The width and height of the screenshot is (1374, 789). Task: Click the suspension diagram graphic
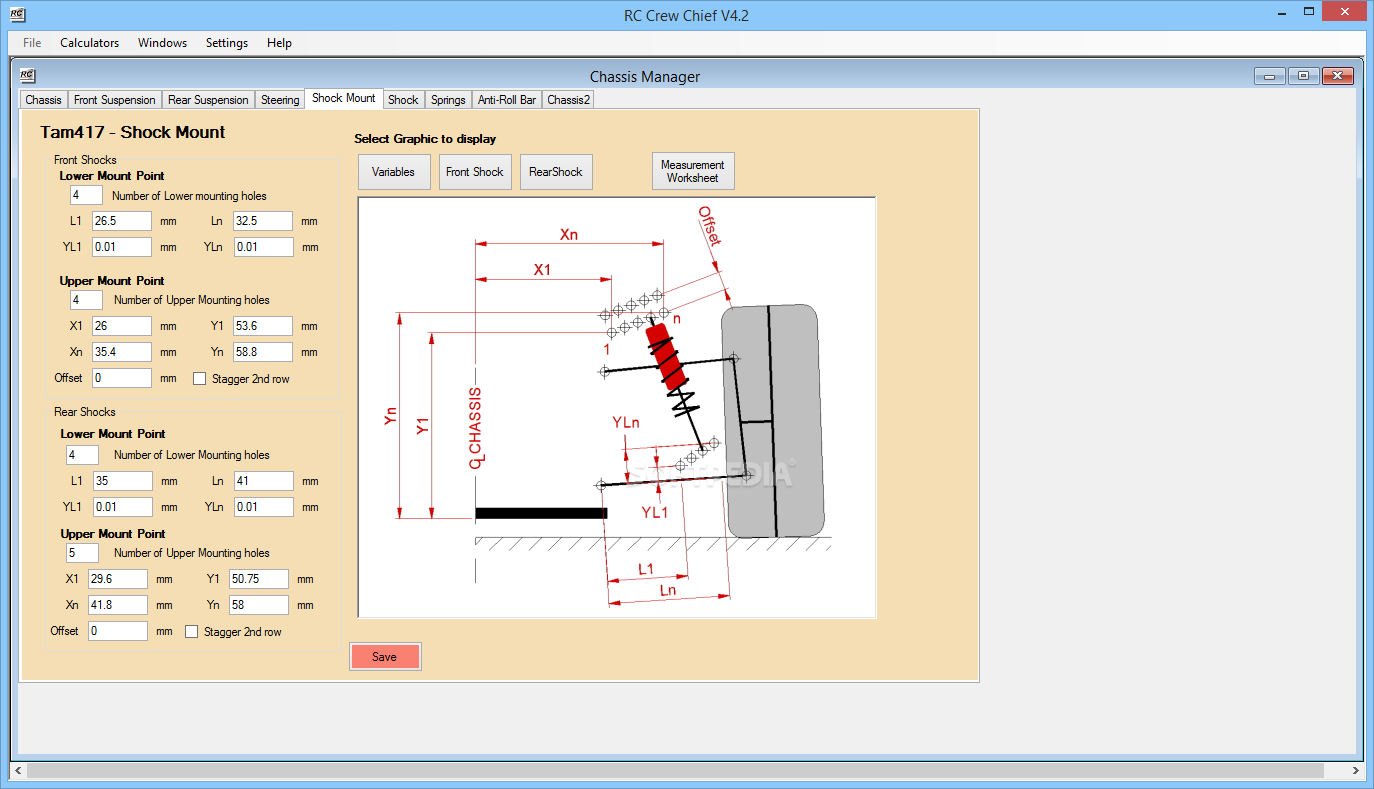tap(617, 408)
